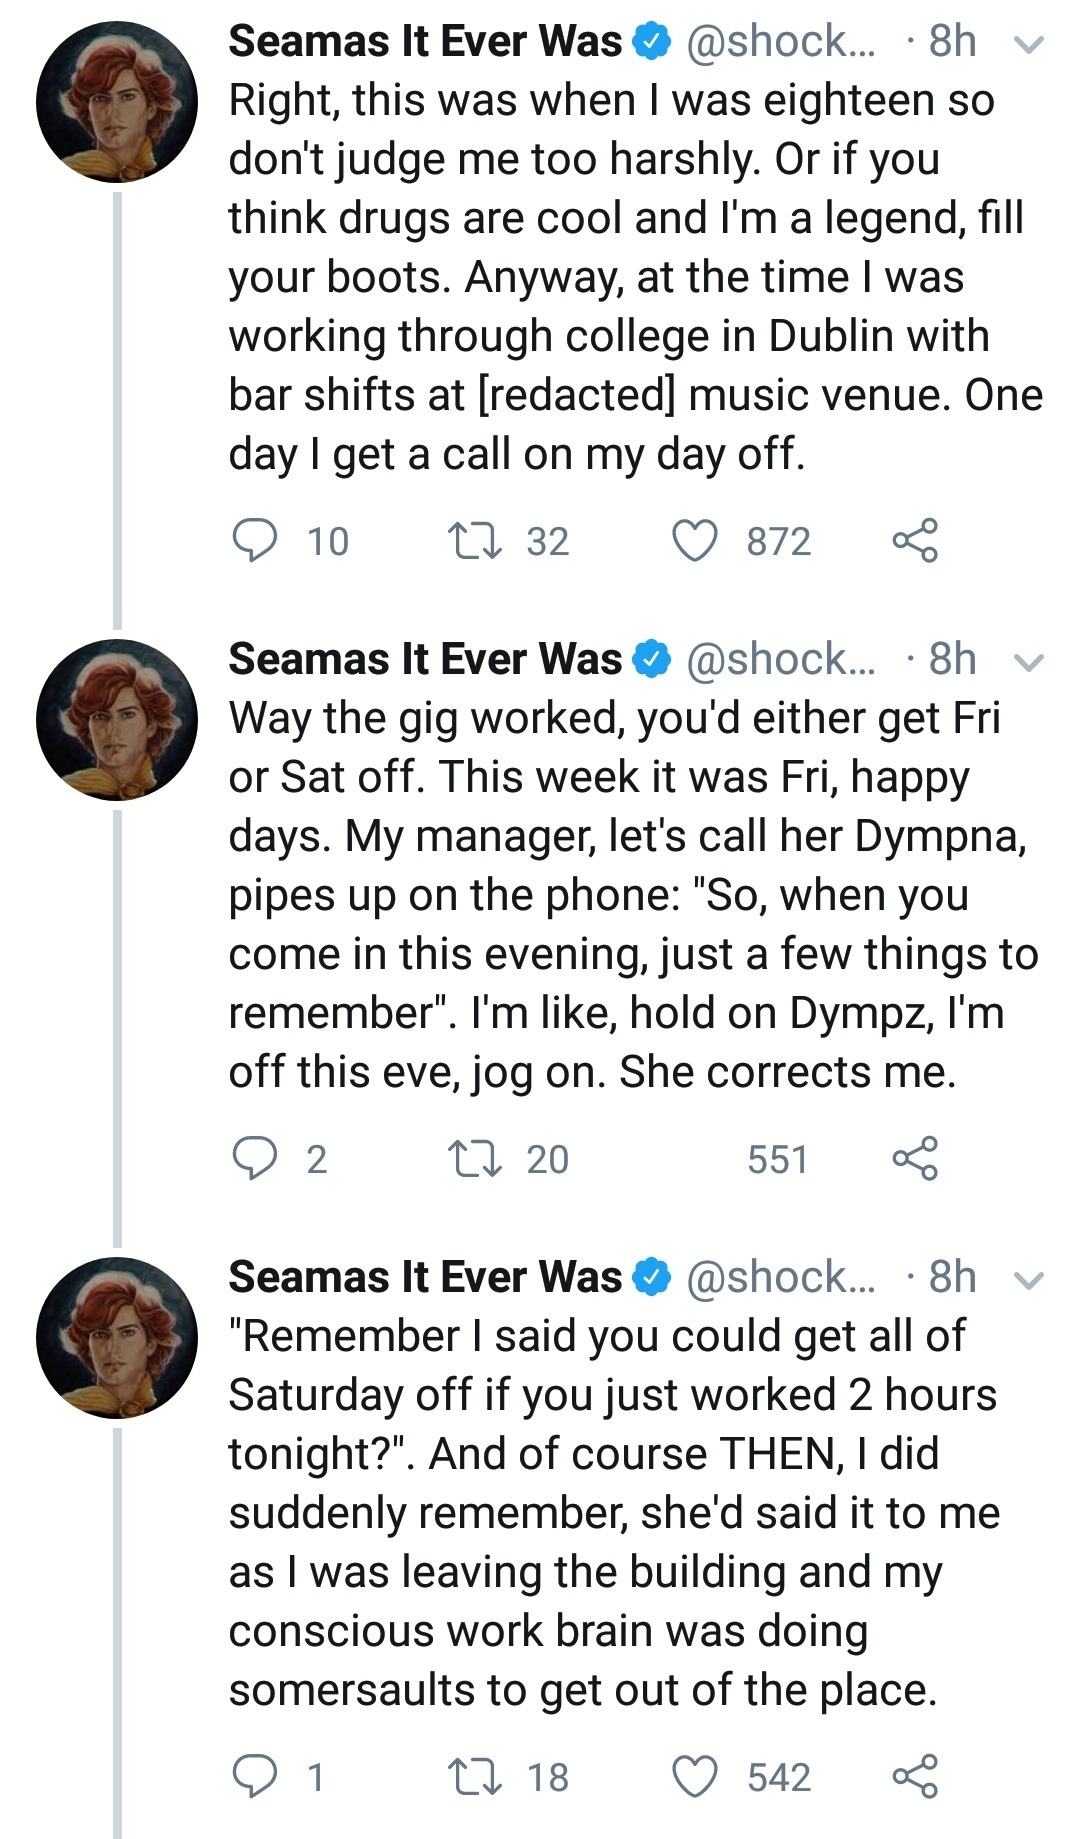Open the third tweet's more-options chevron

(1029, 1280)
